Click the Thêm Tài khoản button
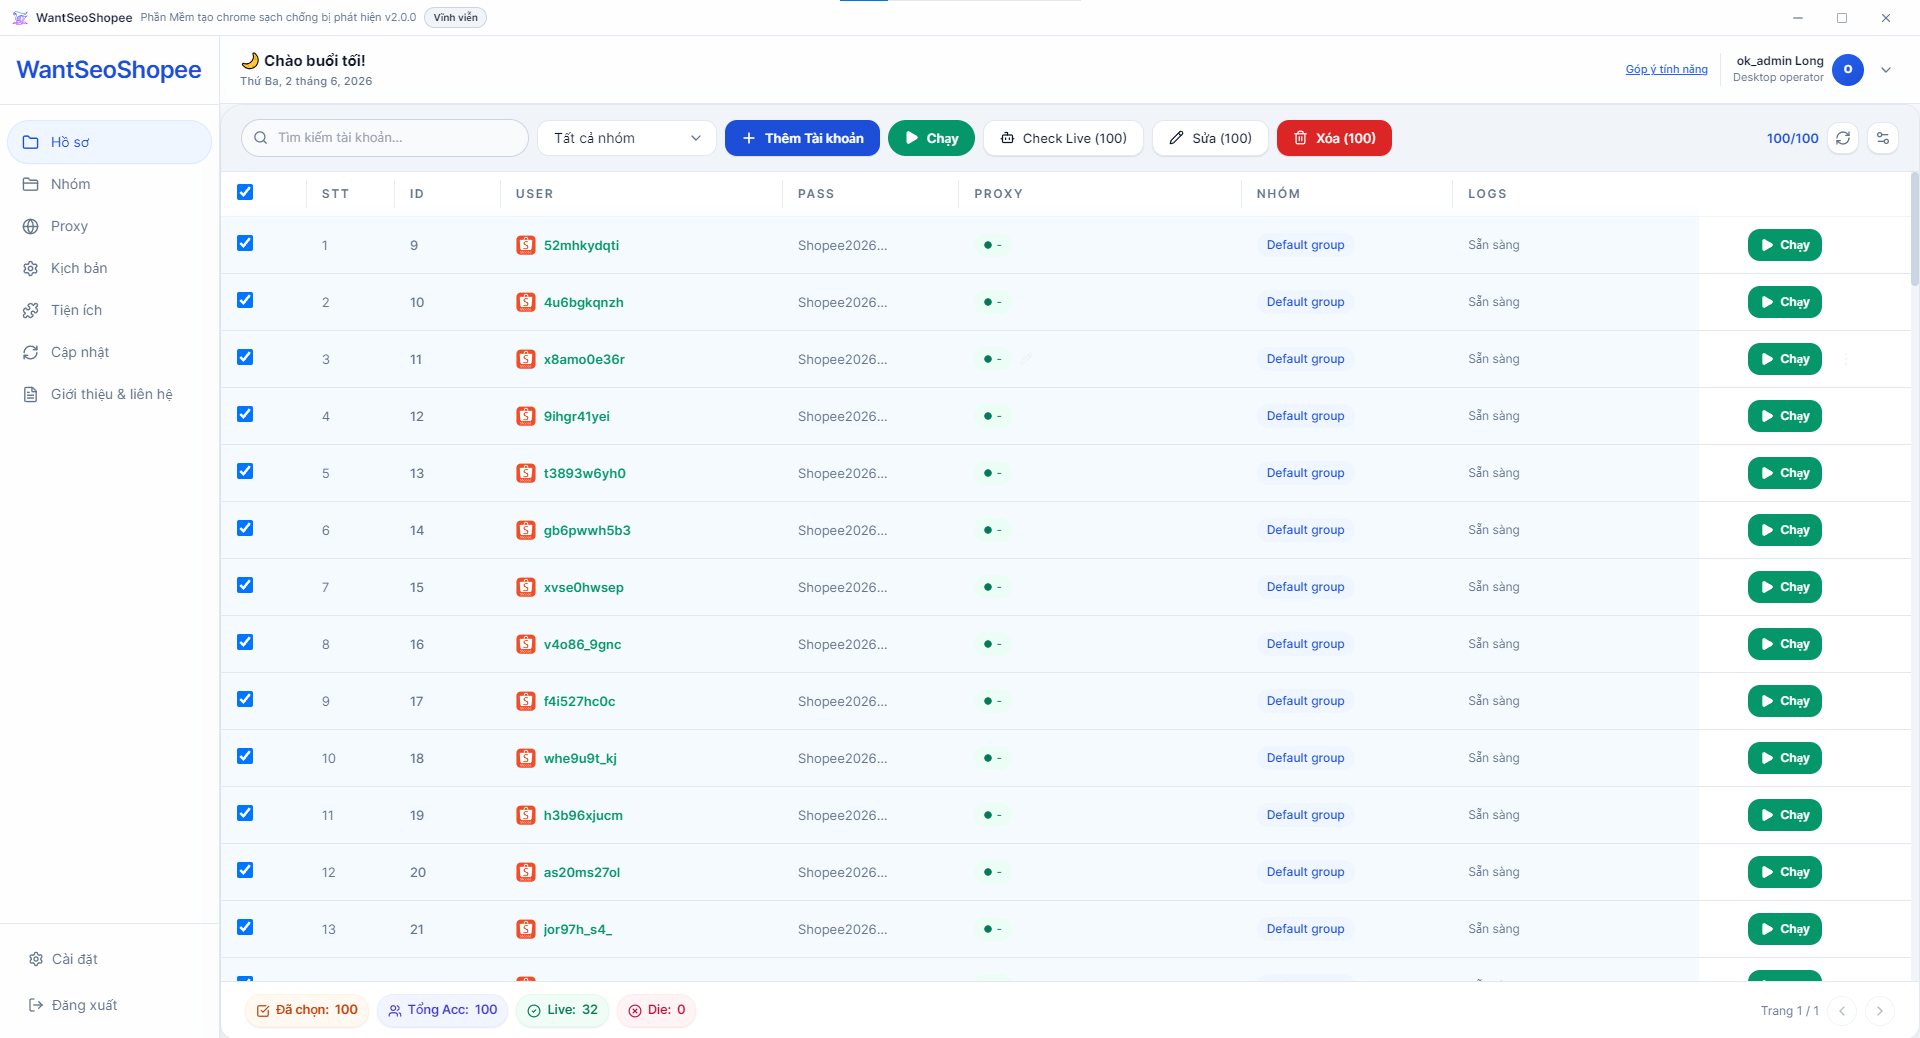The image size is (1920, 1038). [802, 138]
